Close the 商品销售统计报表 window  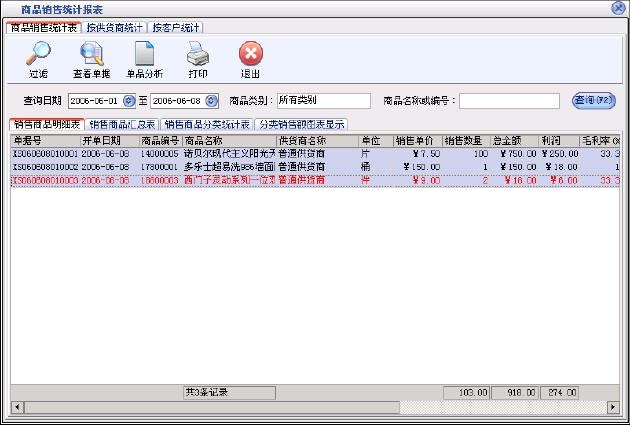point(619,8)
